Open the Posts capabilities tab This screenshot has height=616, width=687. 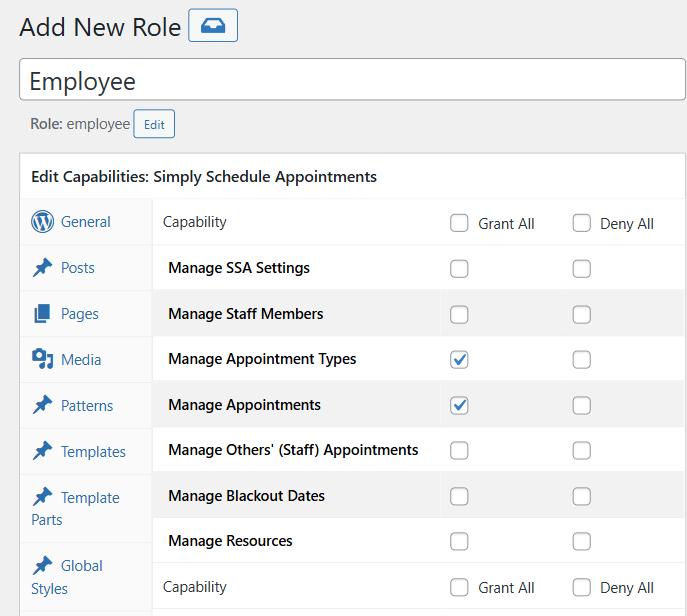coord(86,268)
